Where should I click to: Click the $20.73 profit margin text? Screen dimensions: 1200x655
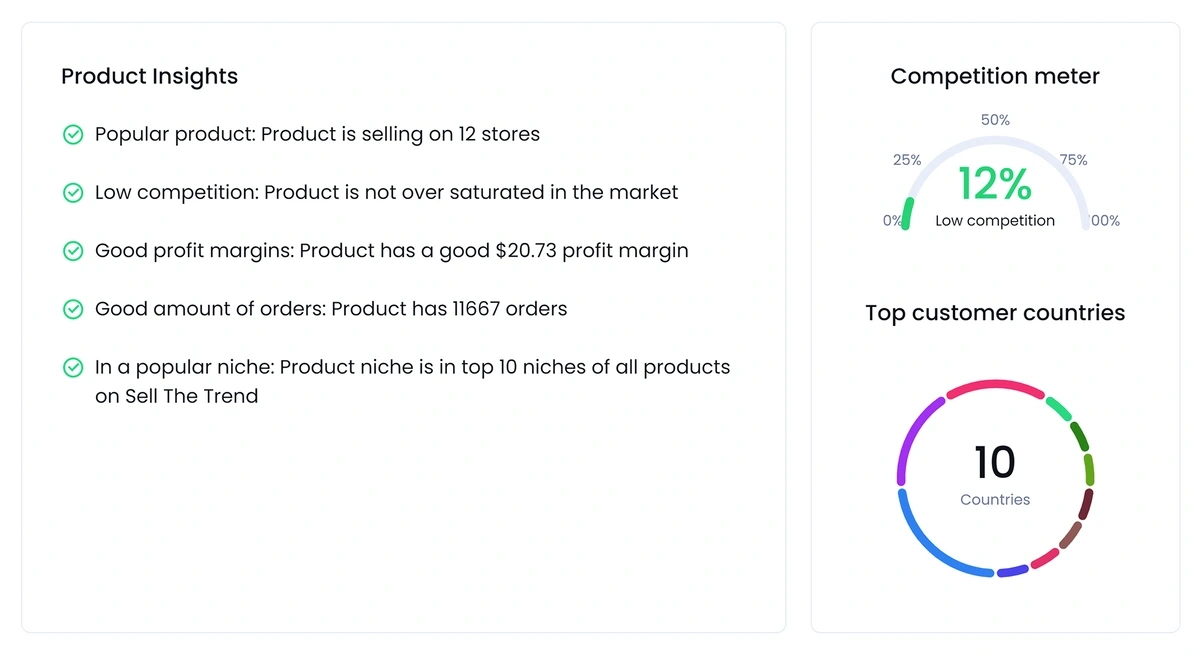[x=592, y=251]
